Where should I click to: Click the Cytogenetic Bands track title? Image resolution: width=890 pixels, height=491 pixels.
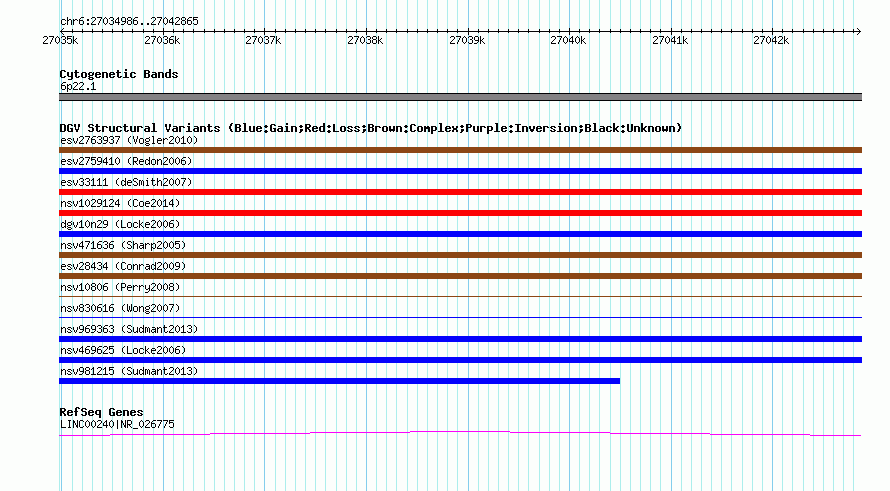tap(119, 74)
